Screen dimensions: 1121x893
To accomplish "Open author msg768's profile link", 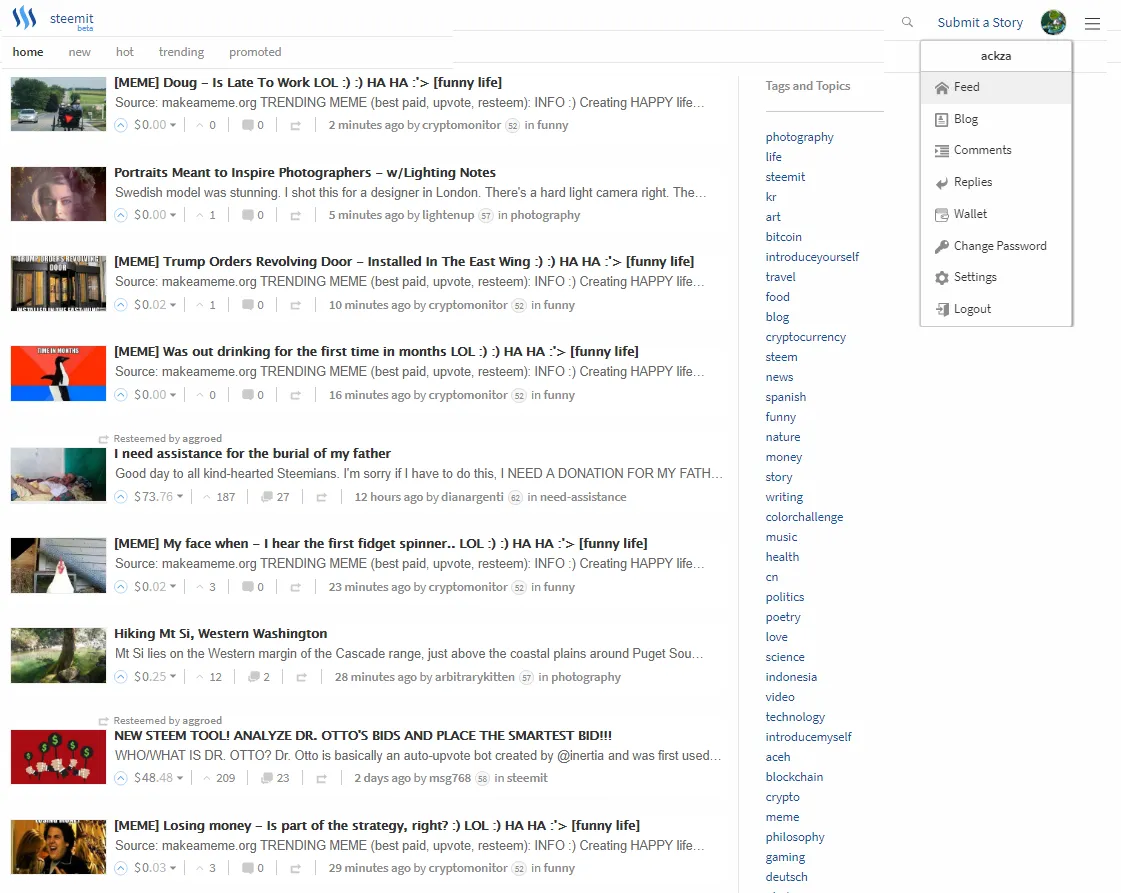I will coord(450,778).
